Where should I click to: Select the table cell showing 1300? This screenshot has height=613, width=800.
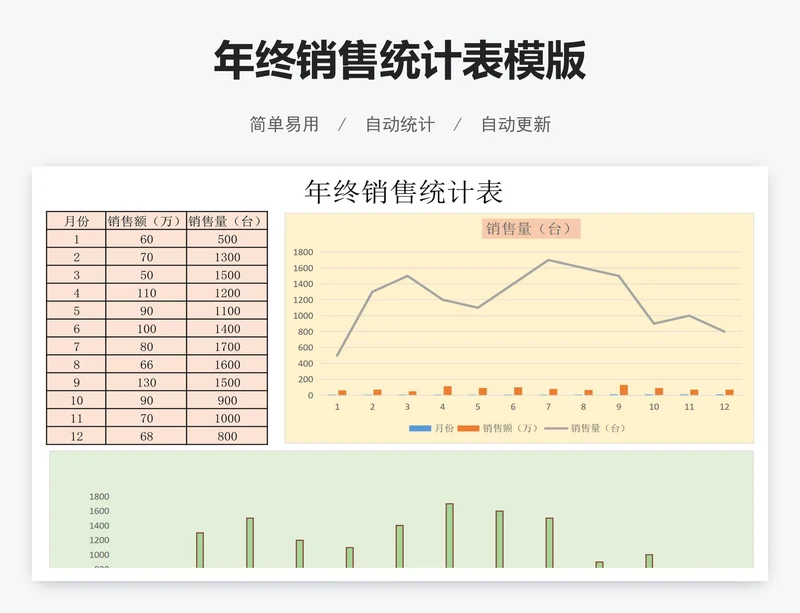pos(227,257)
